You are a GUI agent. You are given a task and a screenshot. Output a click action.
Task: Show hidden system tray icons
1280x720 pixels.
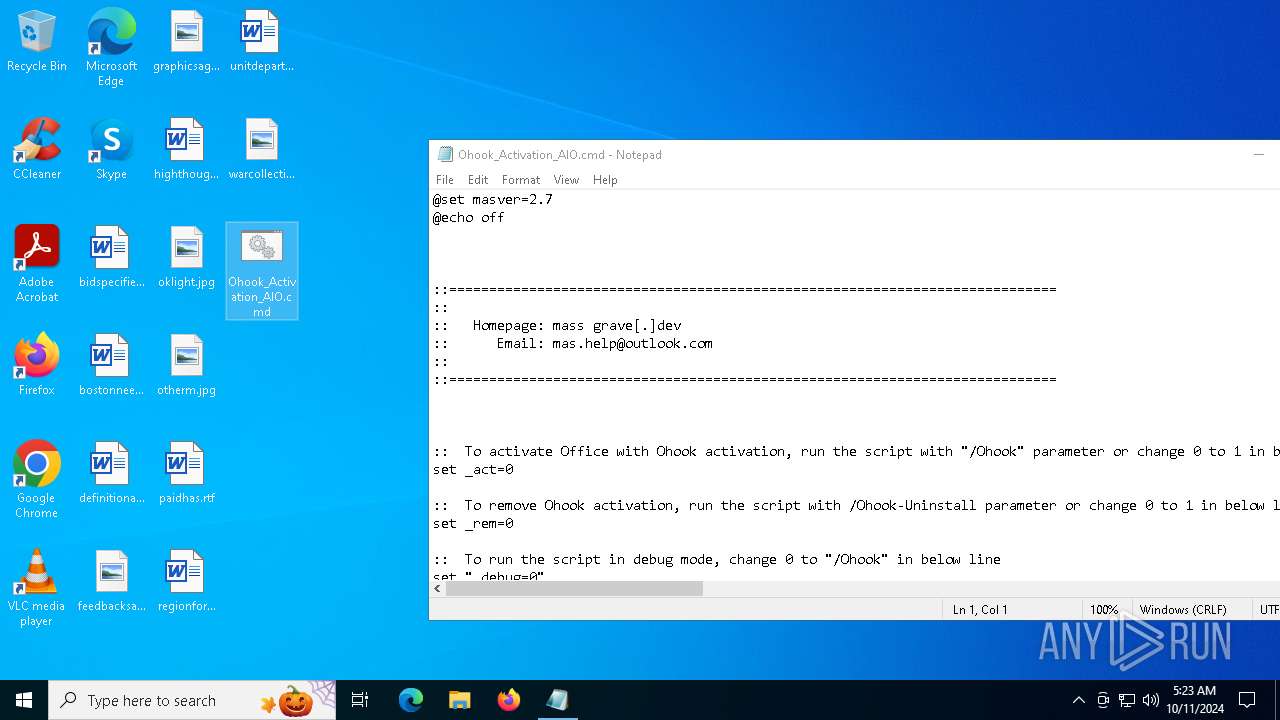(x=1078, y=700)
